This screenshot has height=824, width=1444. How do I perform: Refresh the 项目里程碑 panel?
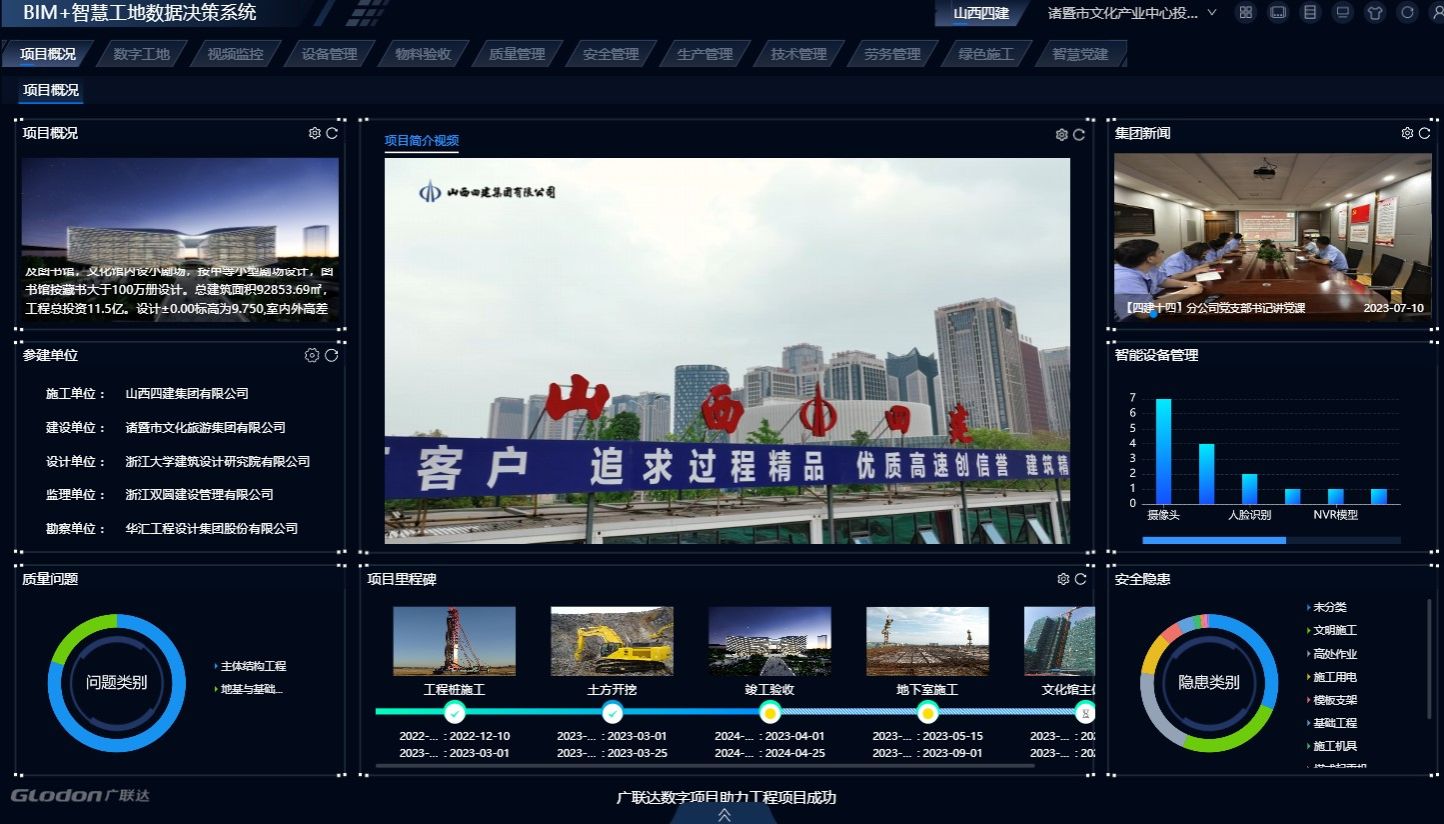click(x=1080, y=579)
